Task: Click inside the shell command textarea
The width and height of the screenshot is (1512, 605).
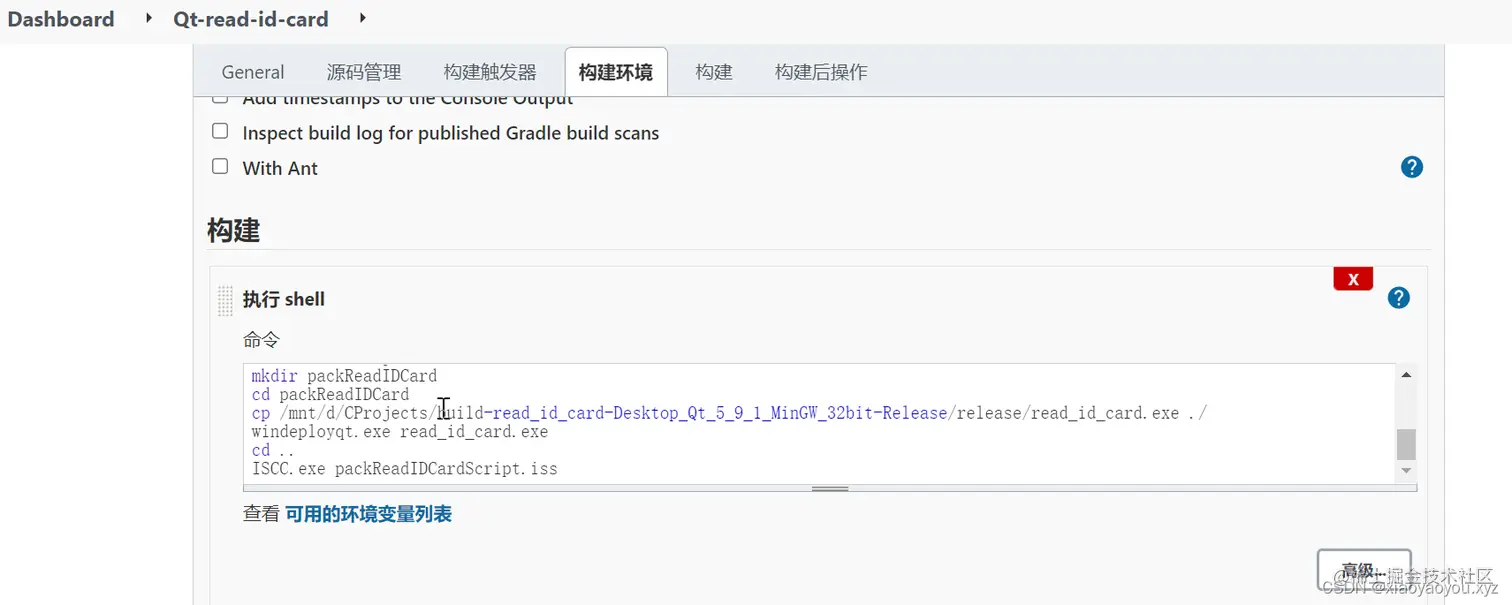Action: point(820,423)
